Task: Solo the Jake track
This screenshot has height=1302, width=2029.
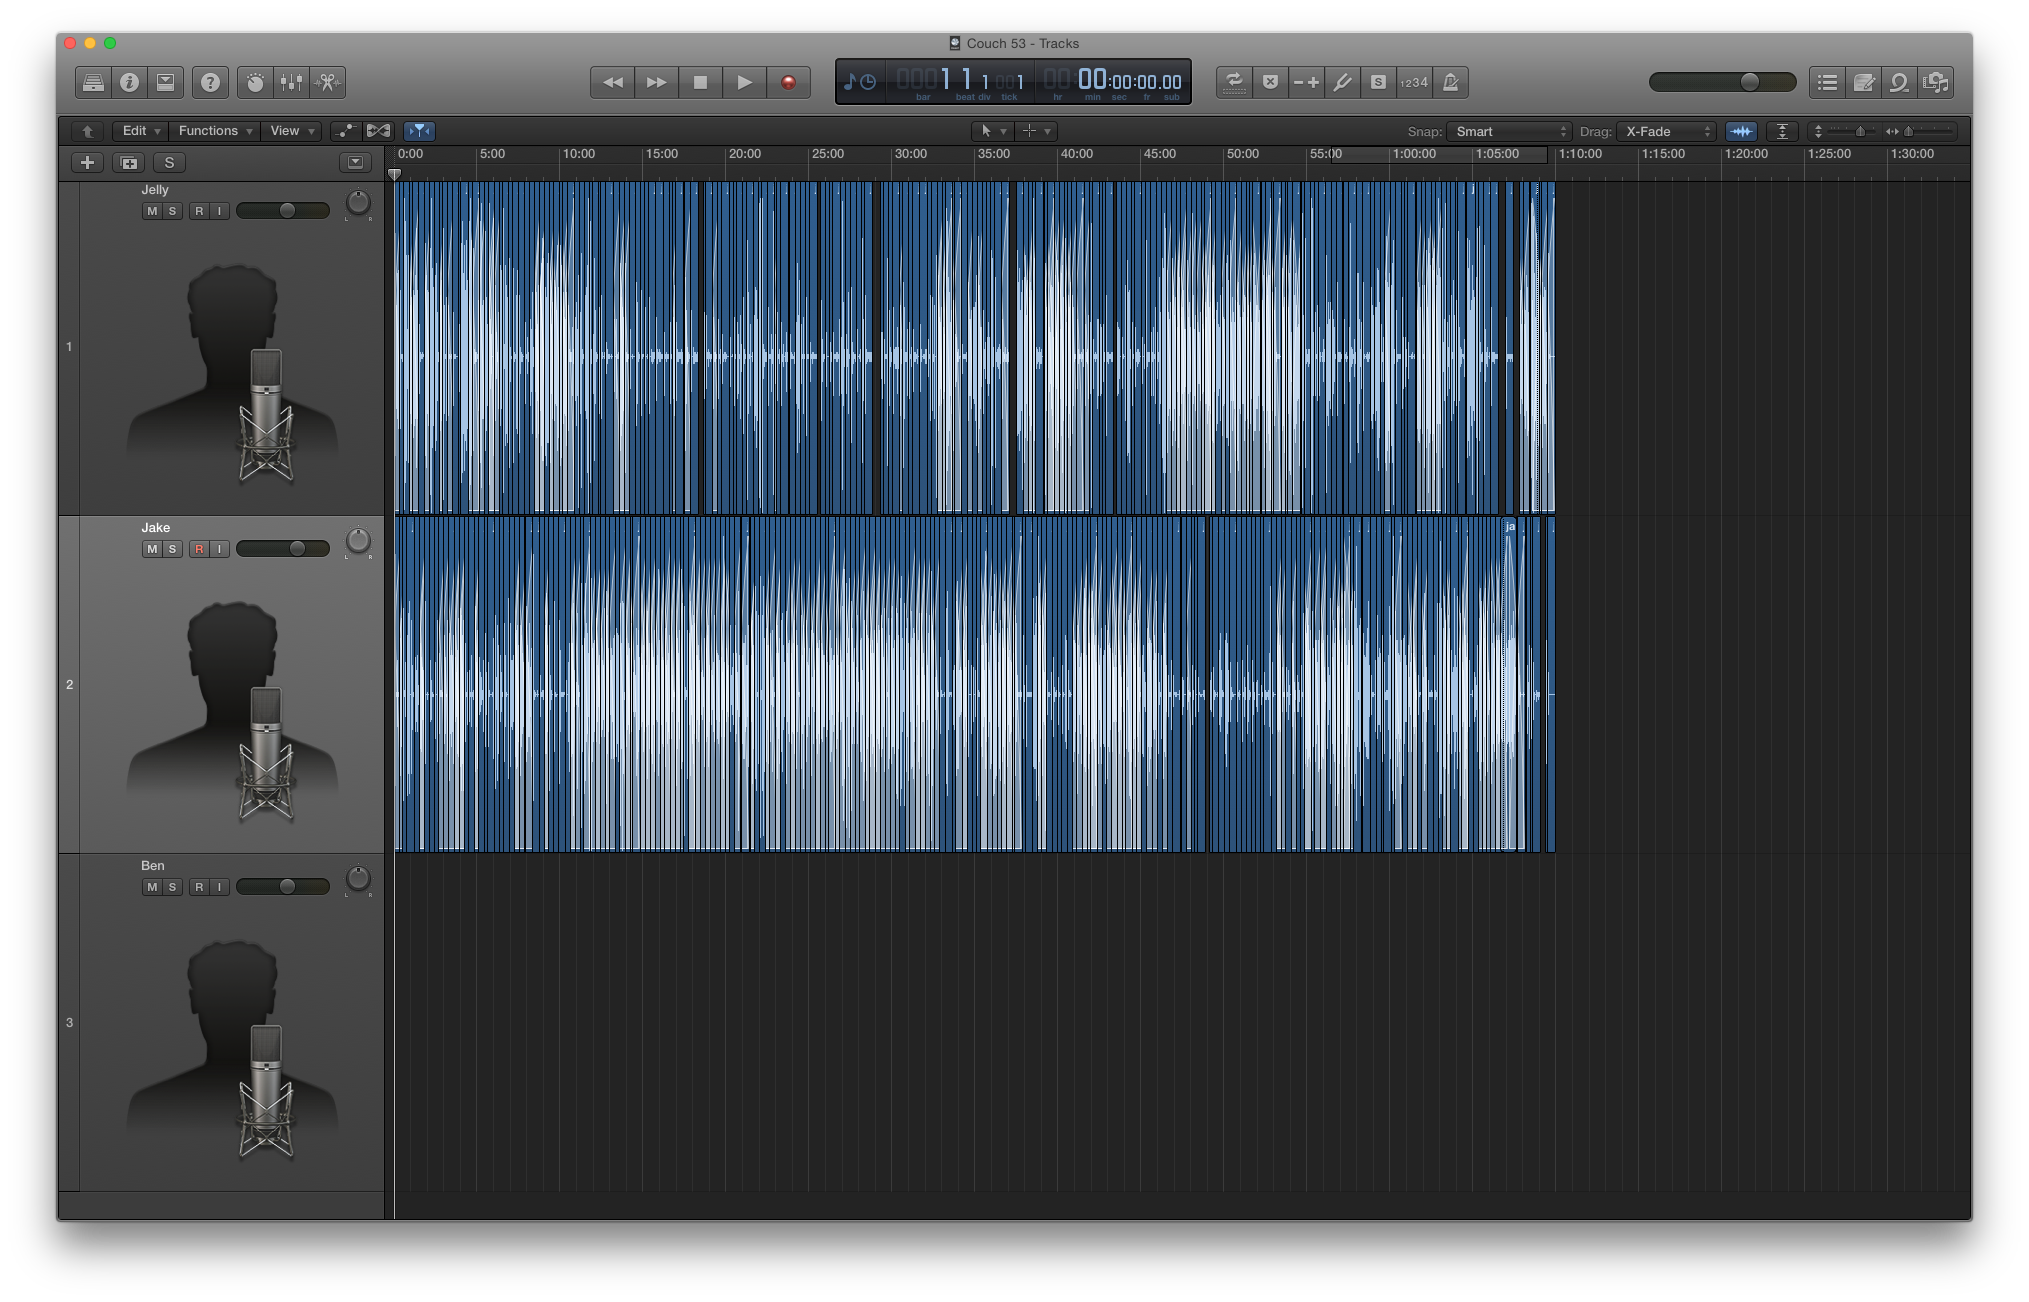Action: 172,549
